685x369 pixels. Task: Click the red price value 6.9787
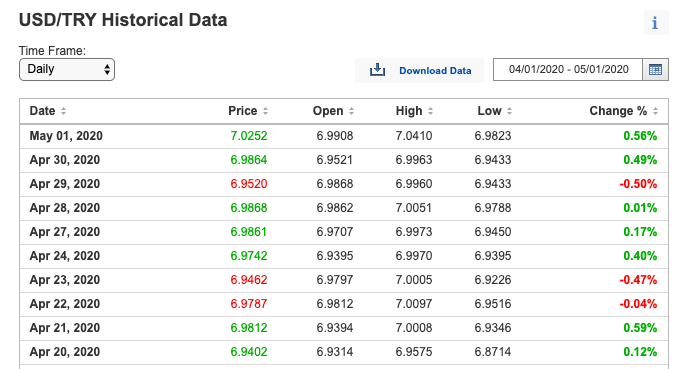tap(249, 304)
